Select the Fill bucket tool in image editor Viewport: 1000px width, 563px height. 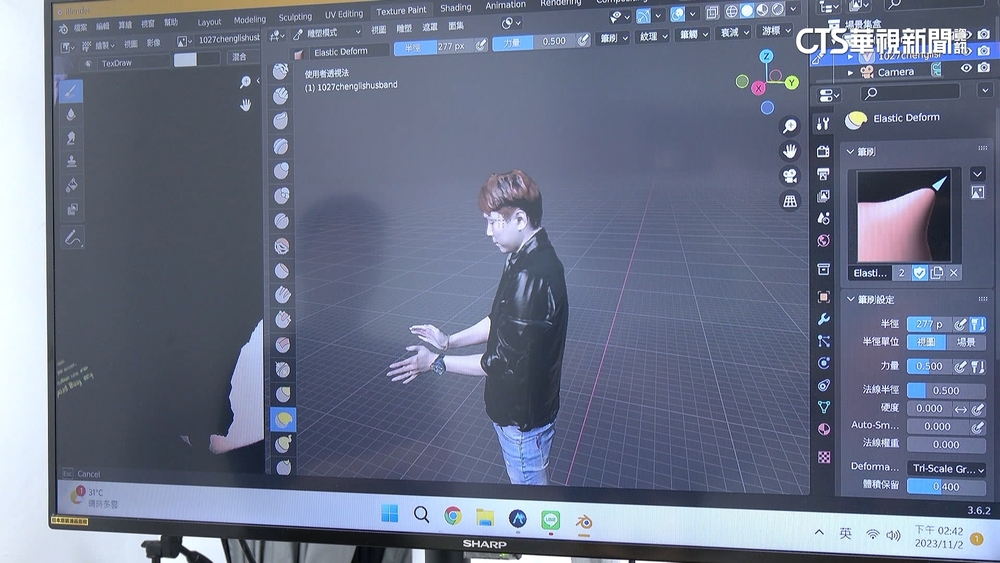point(71,185)
